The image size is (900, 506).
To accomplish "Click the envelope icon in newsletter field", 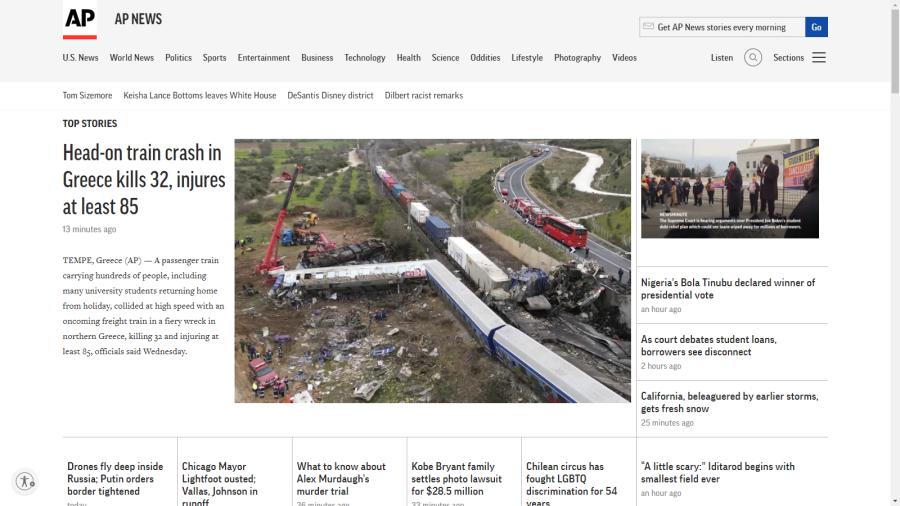I will [x=649, y=26].
